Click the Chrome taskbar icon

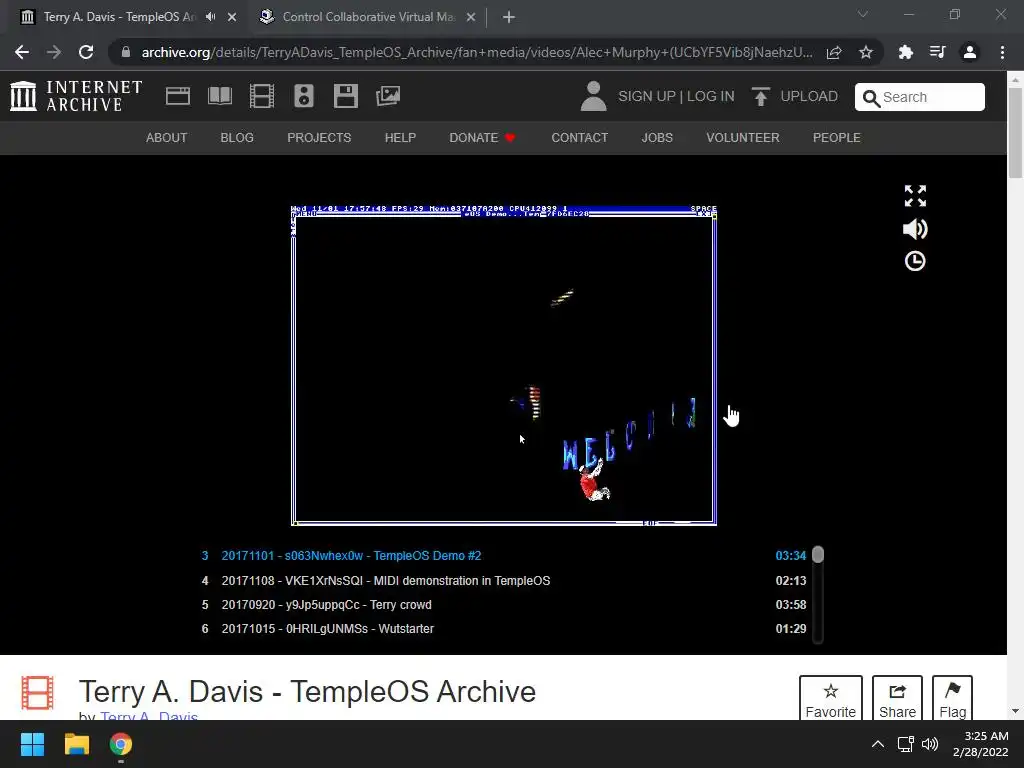coord(121,744)
